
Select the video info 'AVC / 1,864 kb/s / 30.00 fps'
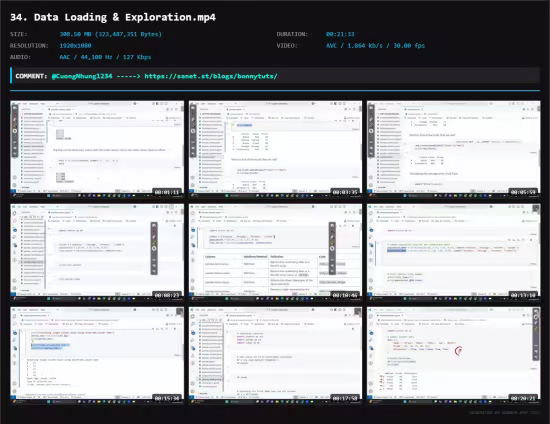(375, 46)
